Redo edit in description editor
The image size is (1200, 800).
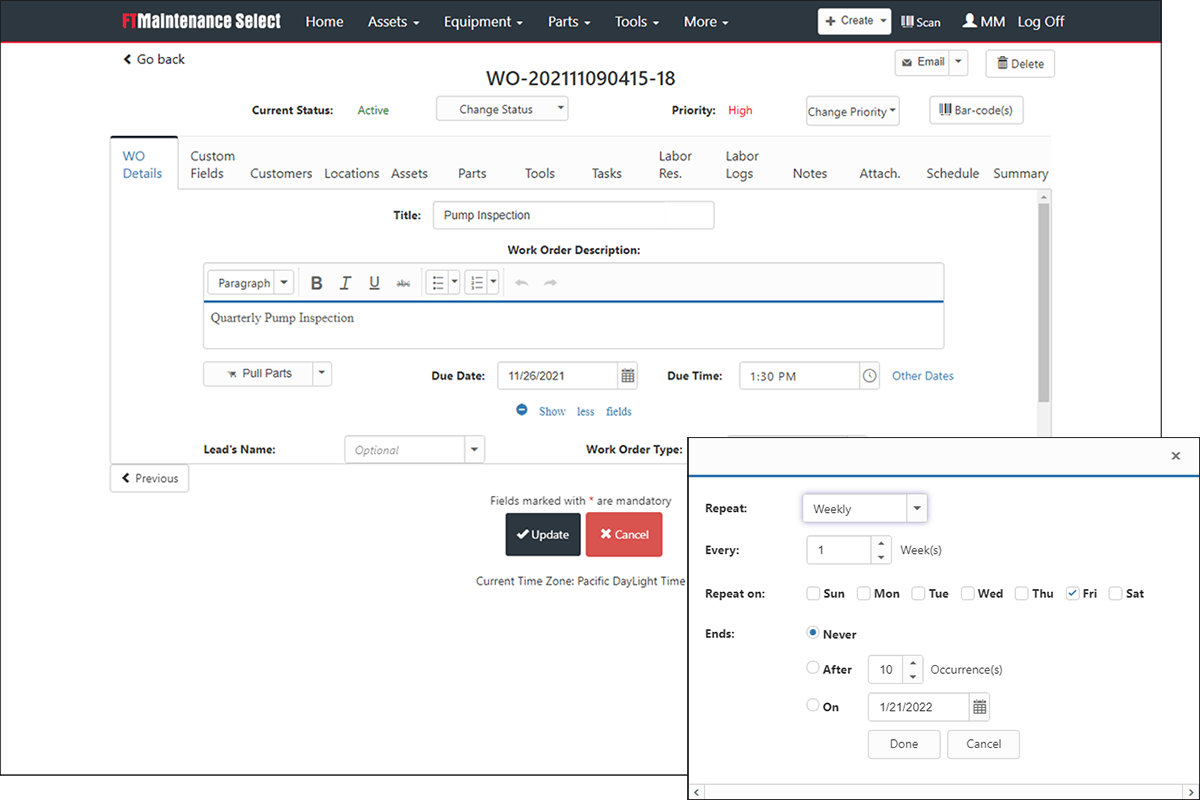click(550, 283)
